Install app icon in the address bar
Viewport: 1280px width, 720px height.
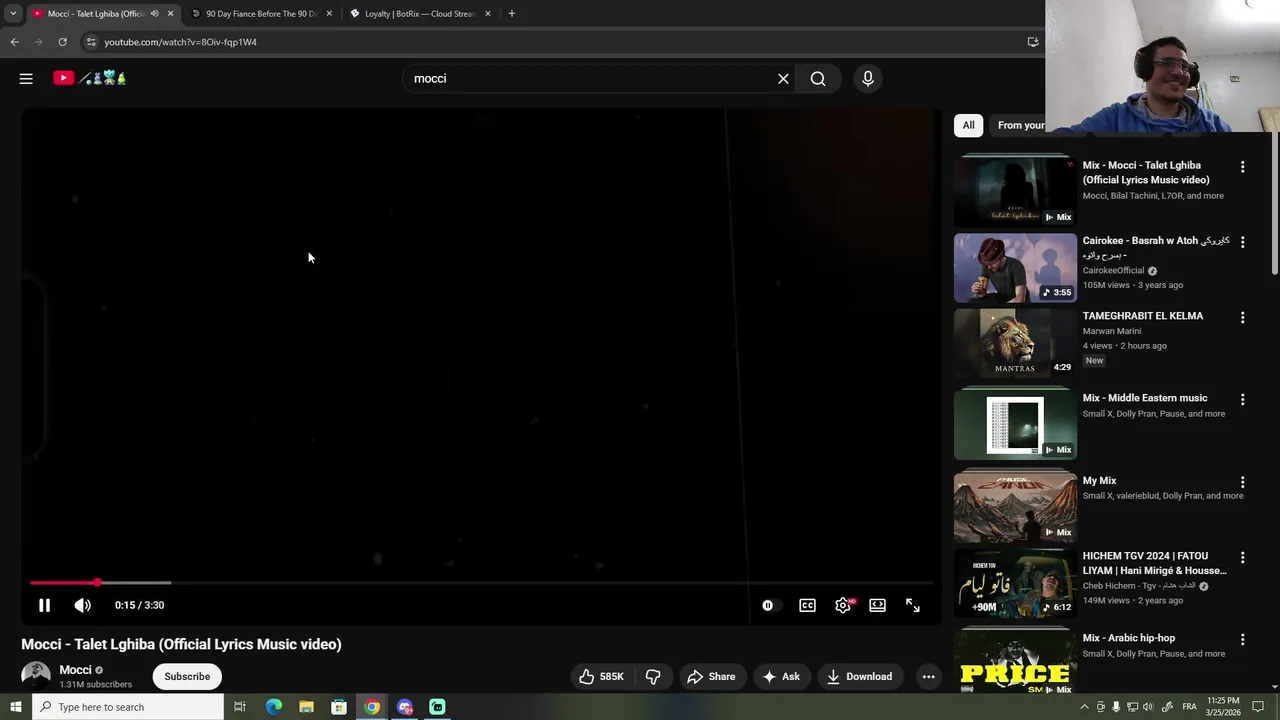click(1033, 42)
